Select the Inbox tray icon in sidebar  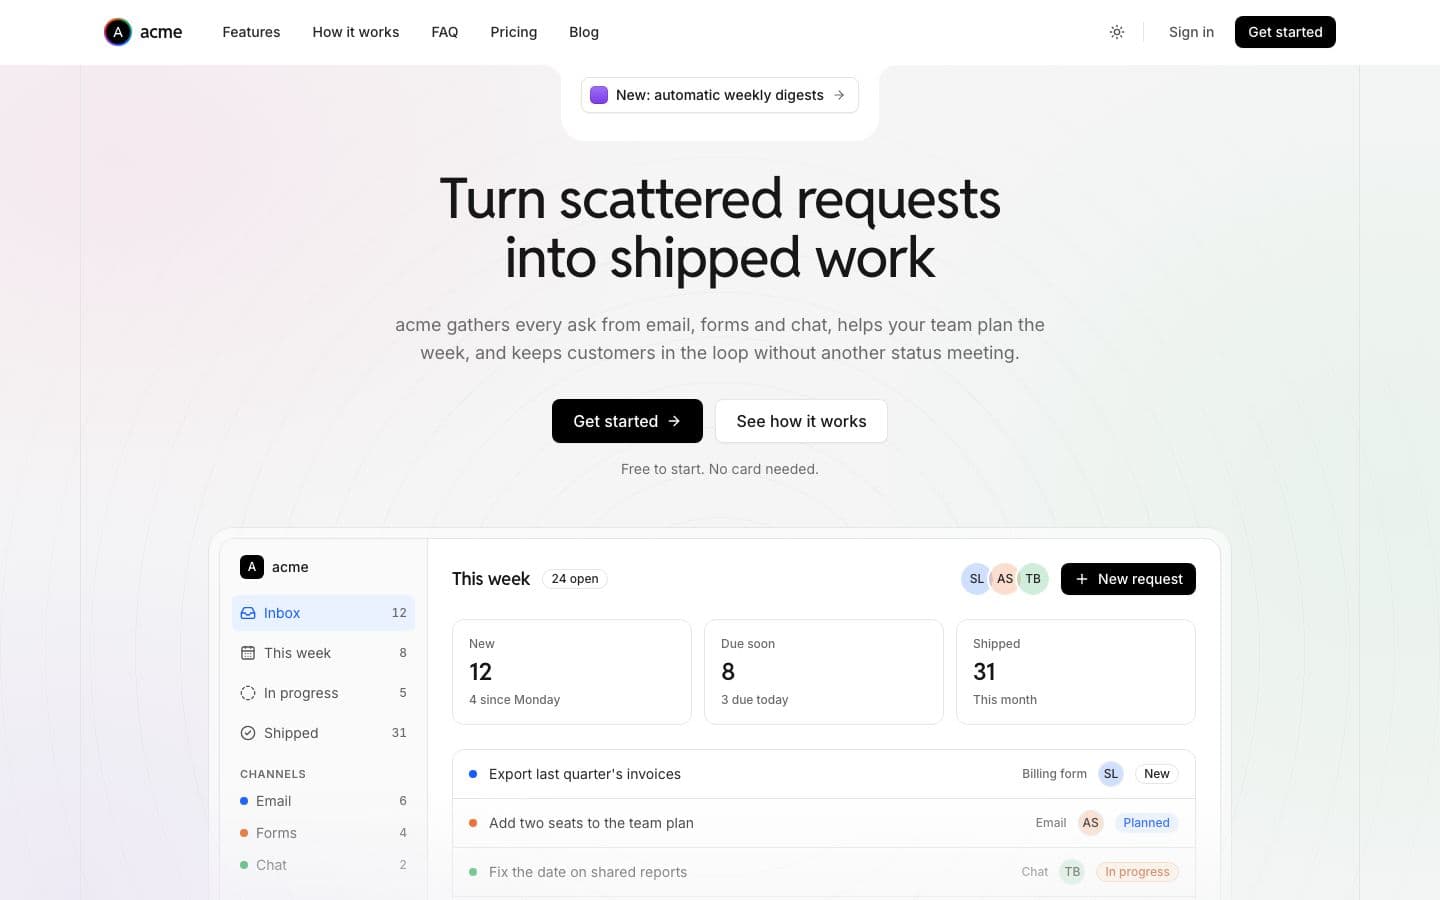tap(248, 613)
